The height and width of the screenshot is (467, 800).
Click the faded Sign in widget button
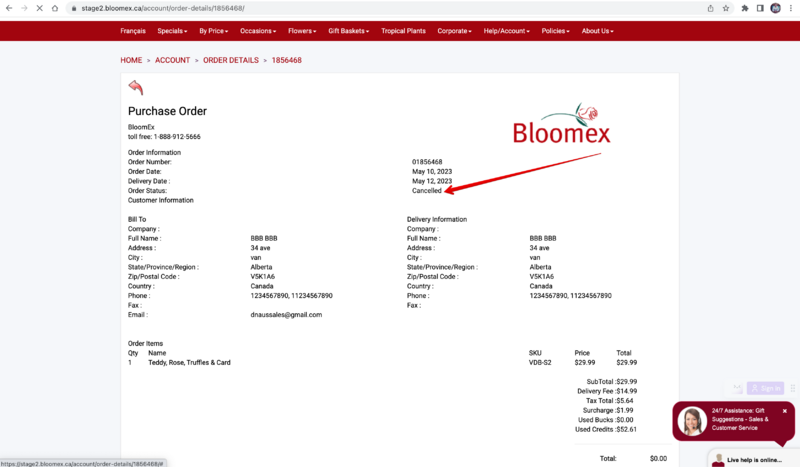click(x=765, y=388)
